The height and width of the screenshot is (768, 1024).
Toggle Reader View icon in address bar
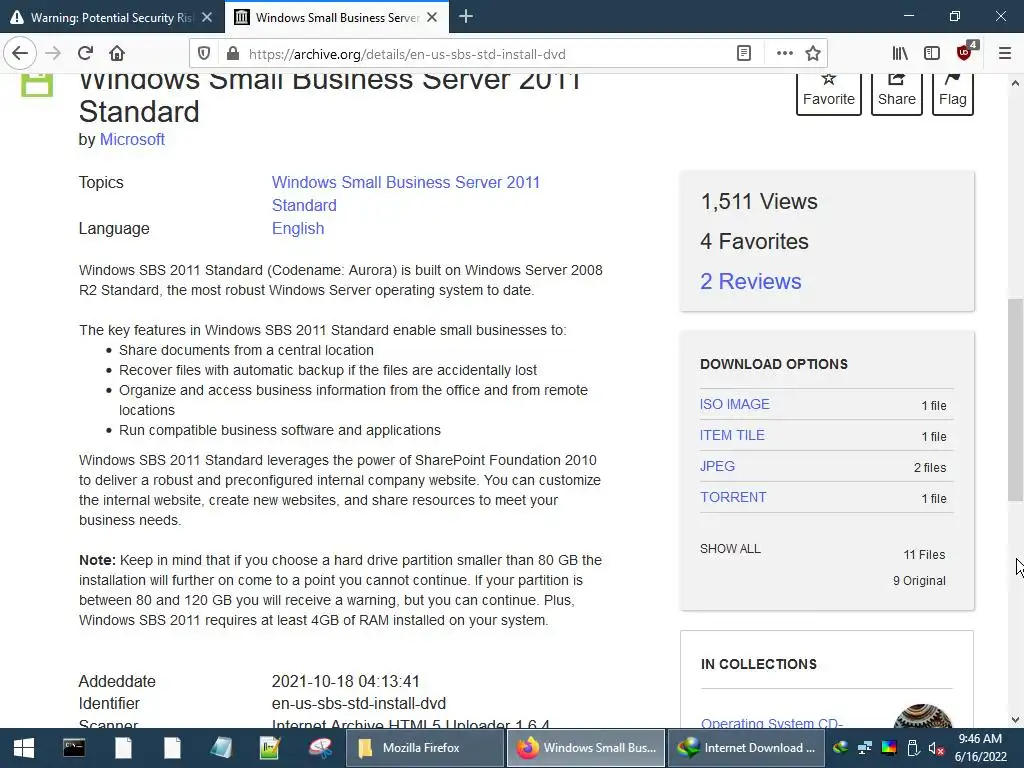pos(744,54)
